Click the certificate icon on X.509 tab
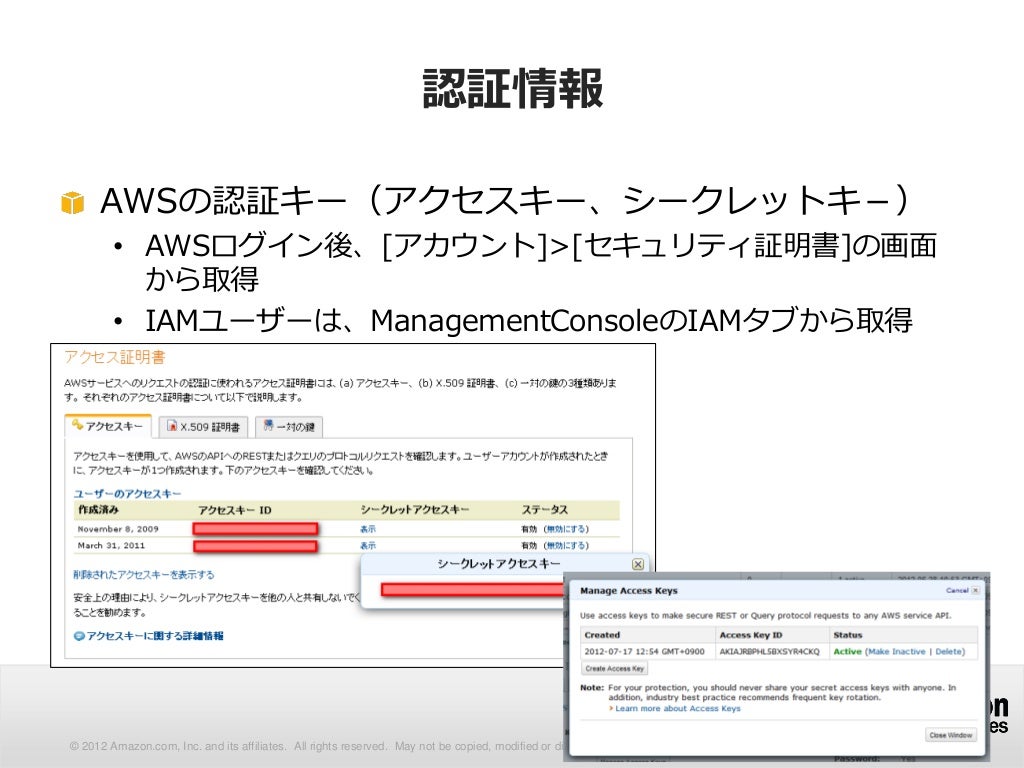Viewport: 1024px width, 768px height. pyautogui.click(x=172, y=426)
